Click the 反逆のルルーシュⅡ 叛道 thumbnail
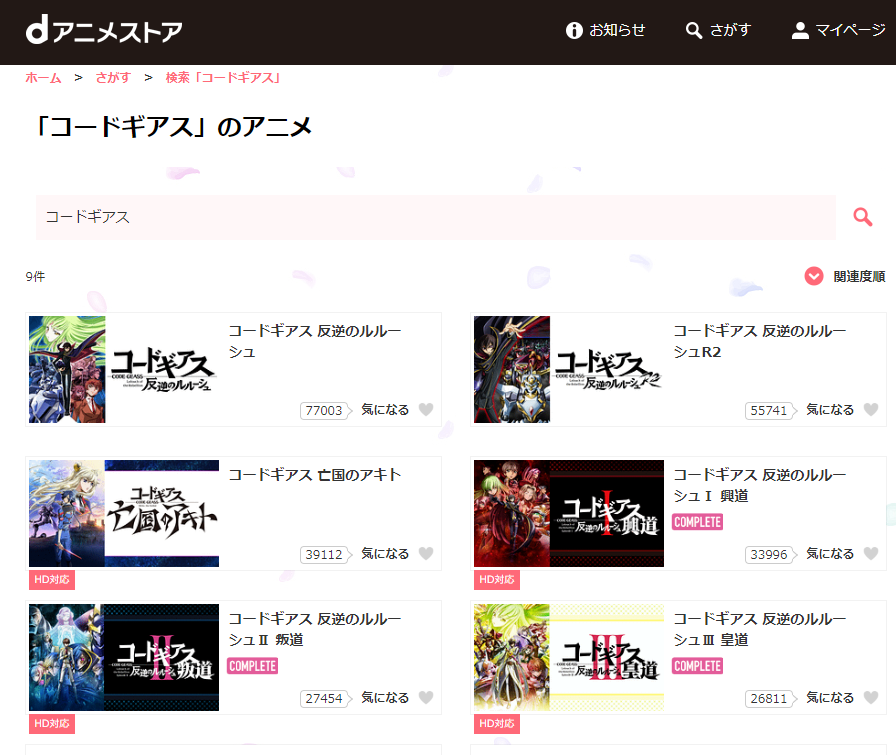 click(123, 657)
